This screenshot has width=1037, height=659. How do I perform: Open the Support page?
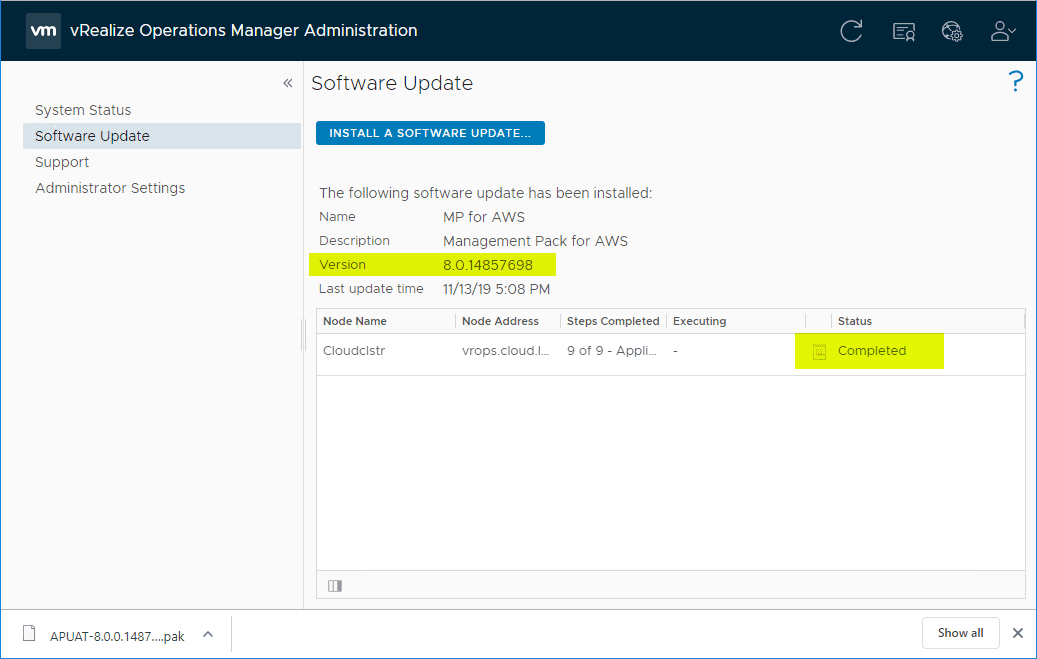coord(61,161)
